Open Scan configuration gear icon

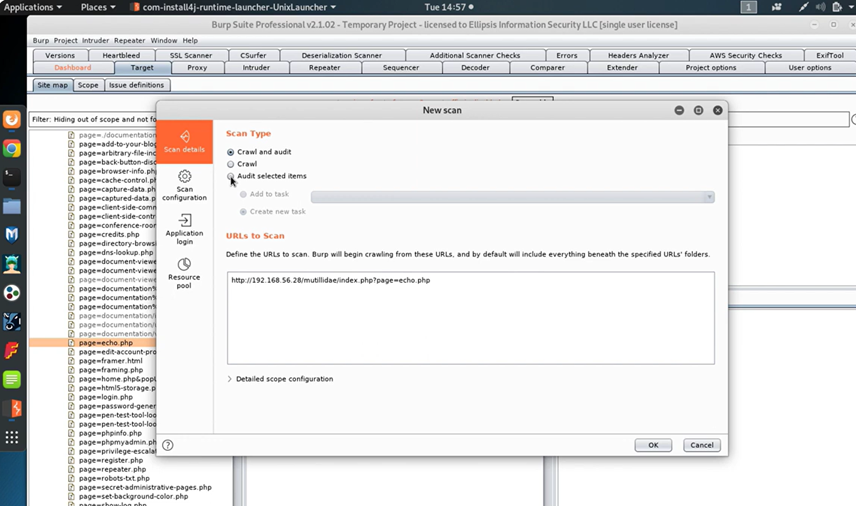coord(185,176)
